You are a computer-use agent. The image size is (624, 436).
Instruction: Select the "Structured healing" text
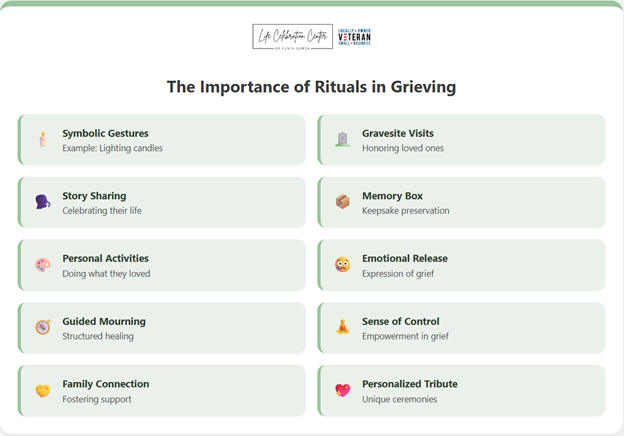pos(98,336)
